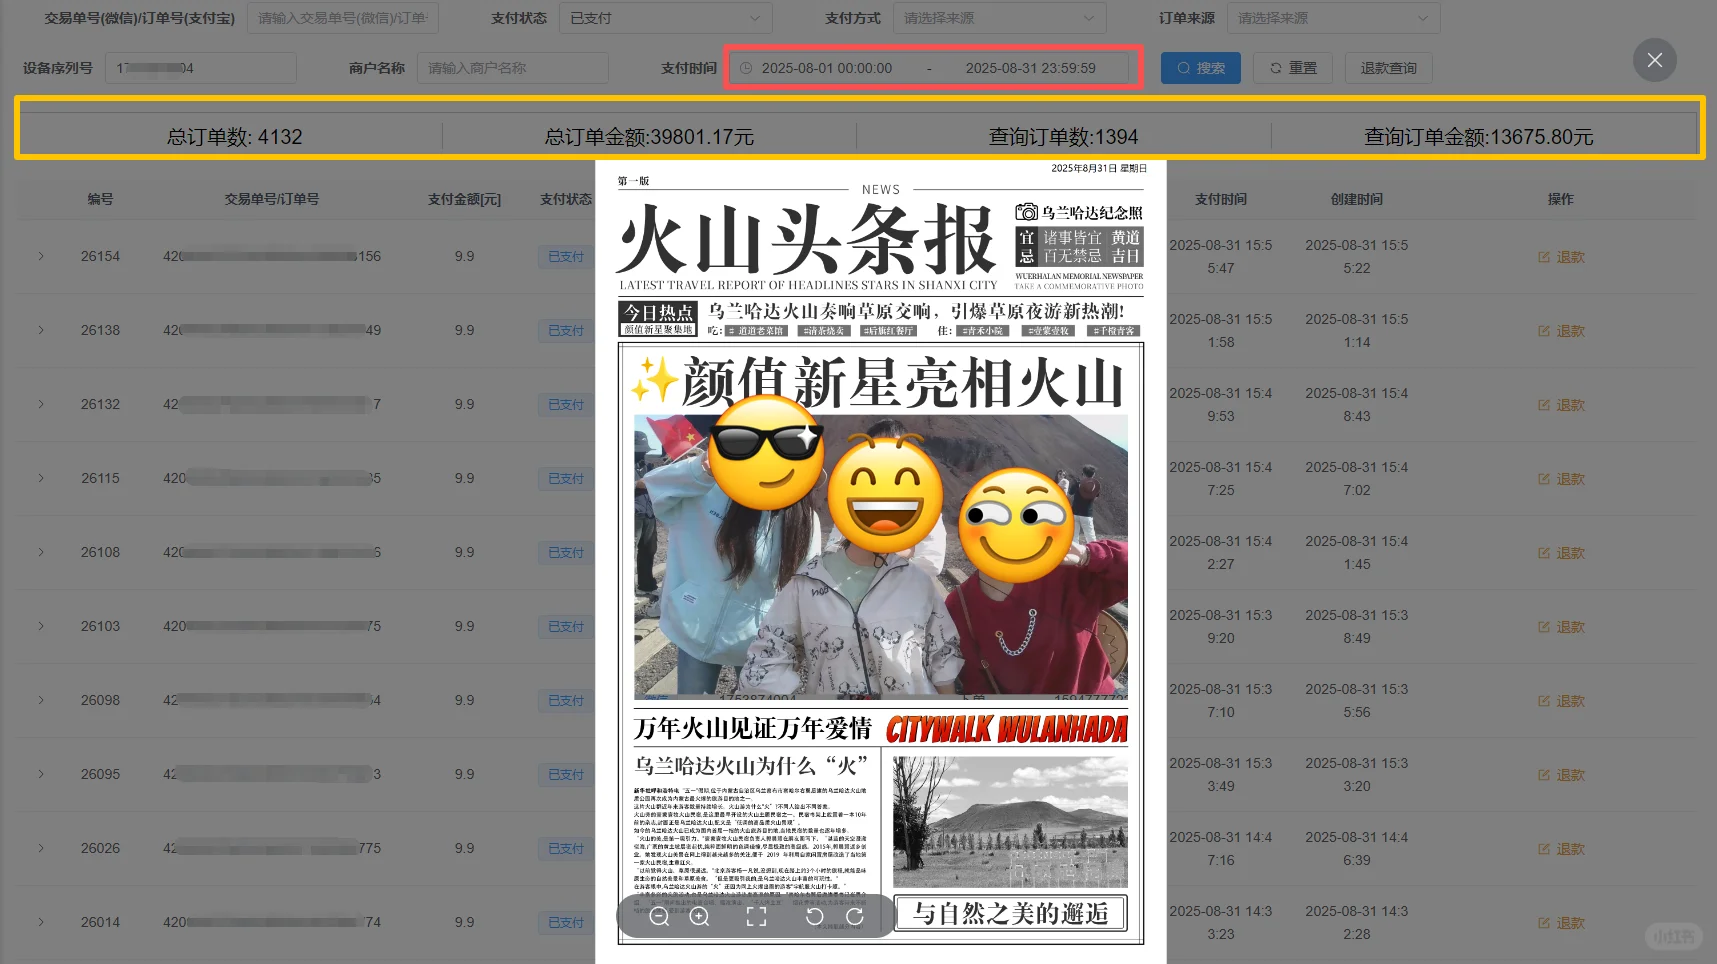Expand details for order 26014
The height and width of the screenshot is (964, 1717).
pyautogui.click(x=40, y=922)
